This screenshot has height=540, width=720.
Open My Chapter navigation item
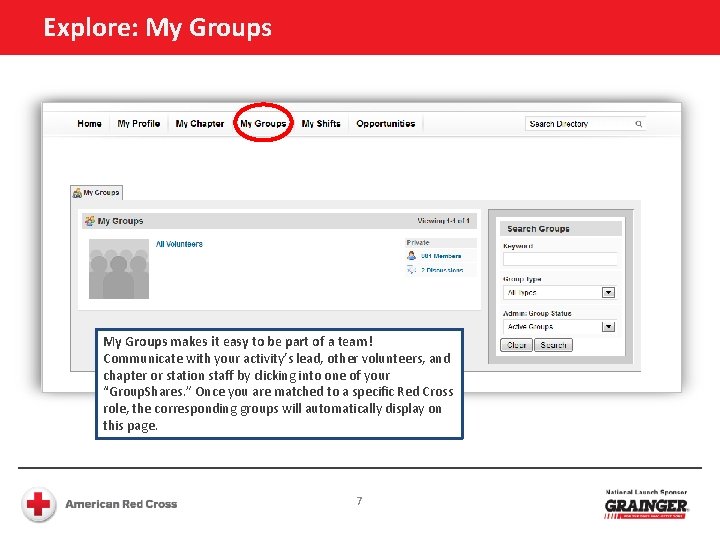click(200, 124)
